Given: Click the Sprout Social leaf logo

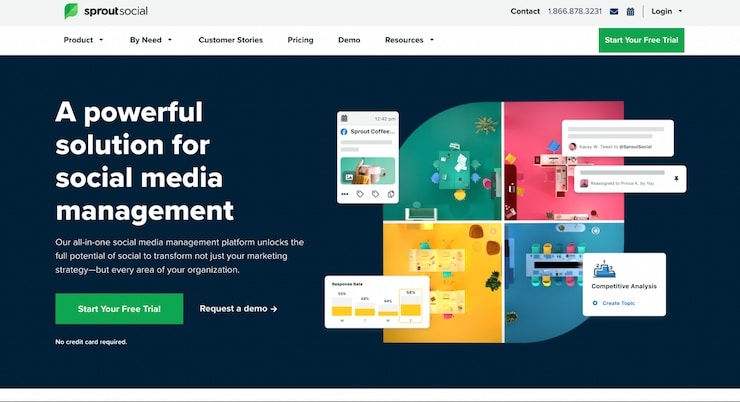Looking at the screenshot, I should click(71, 11).
